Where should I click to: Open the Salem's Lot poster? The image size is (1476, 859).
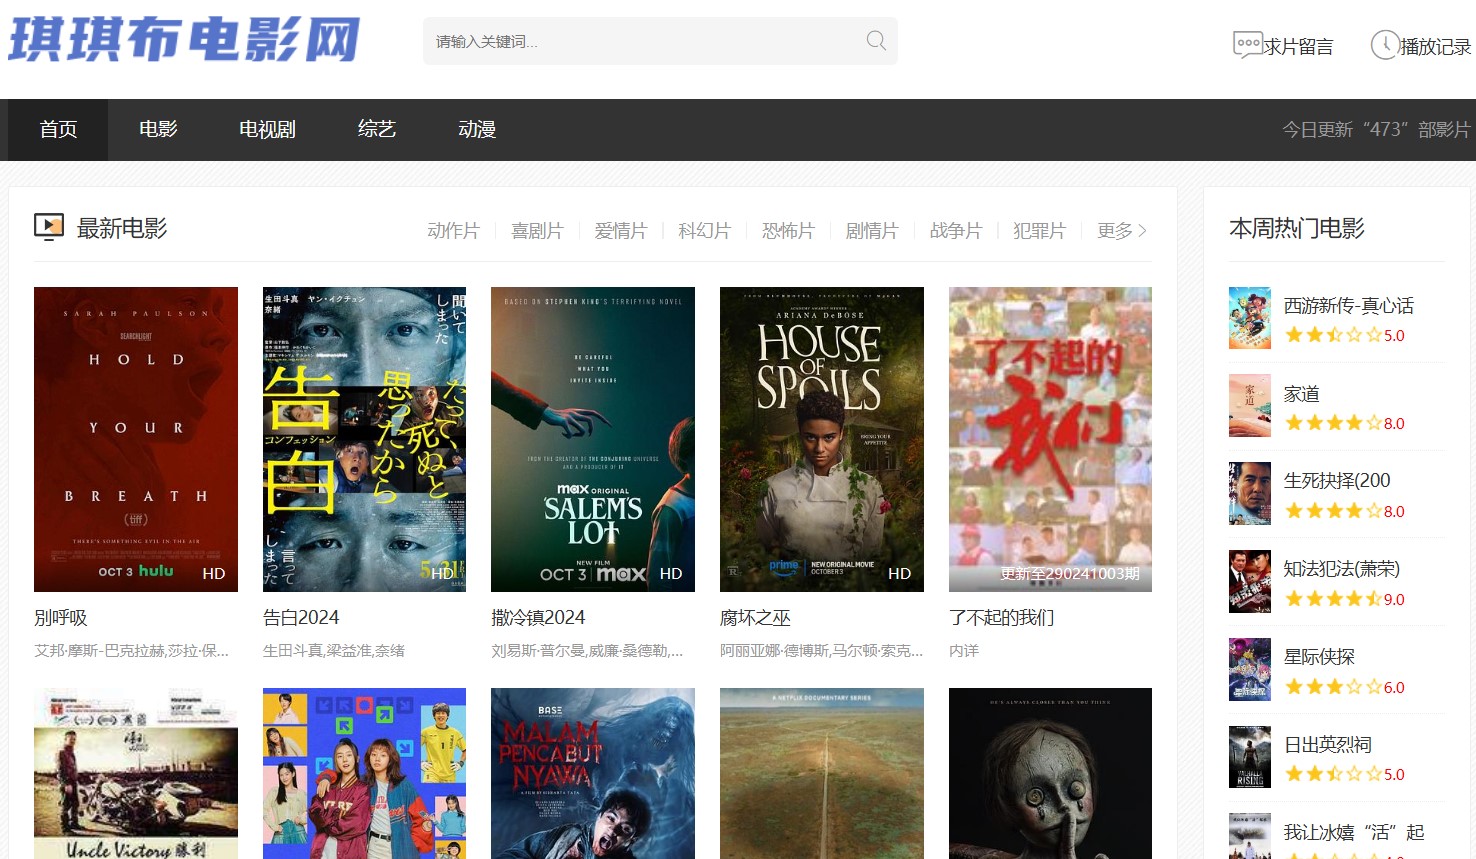pos(593,439)
